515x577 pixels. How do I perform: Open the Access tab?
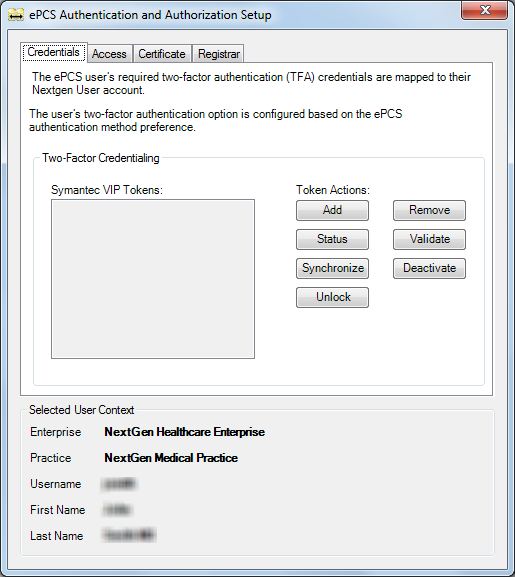tap(109, 54)
